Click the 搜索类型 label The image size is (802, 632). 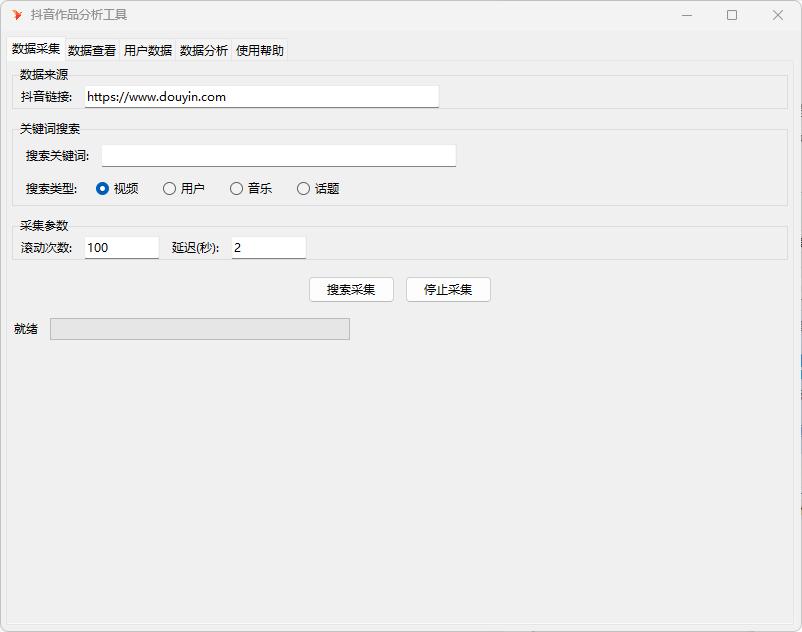(x=51, y=189)
